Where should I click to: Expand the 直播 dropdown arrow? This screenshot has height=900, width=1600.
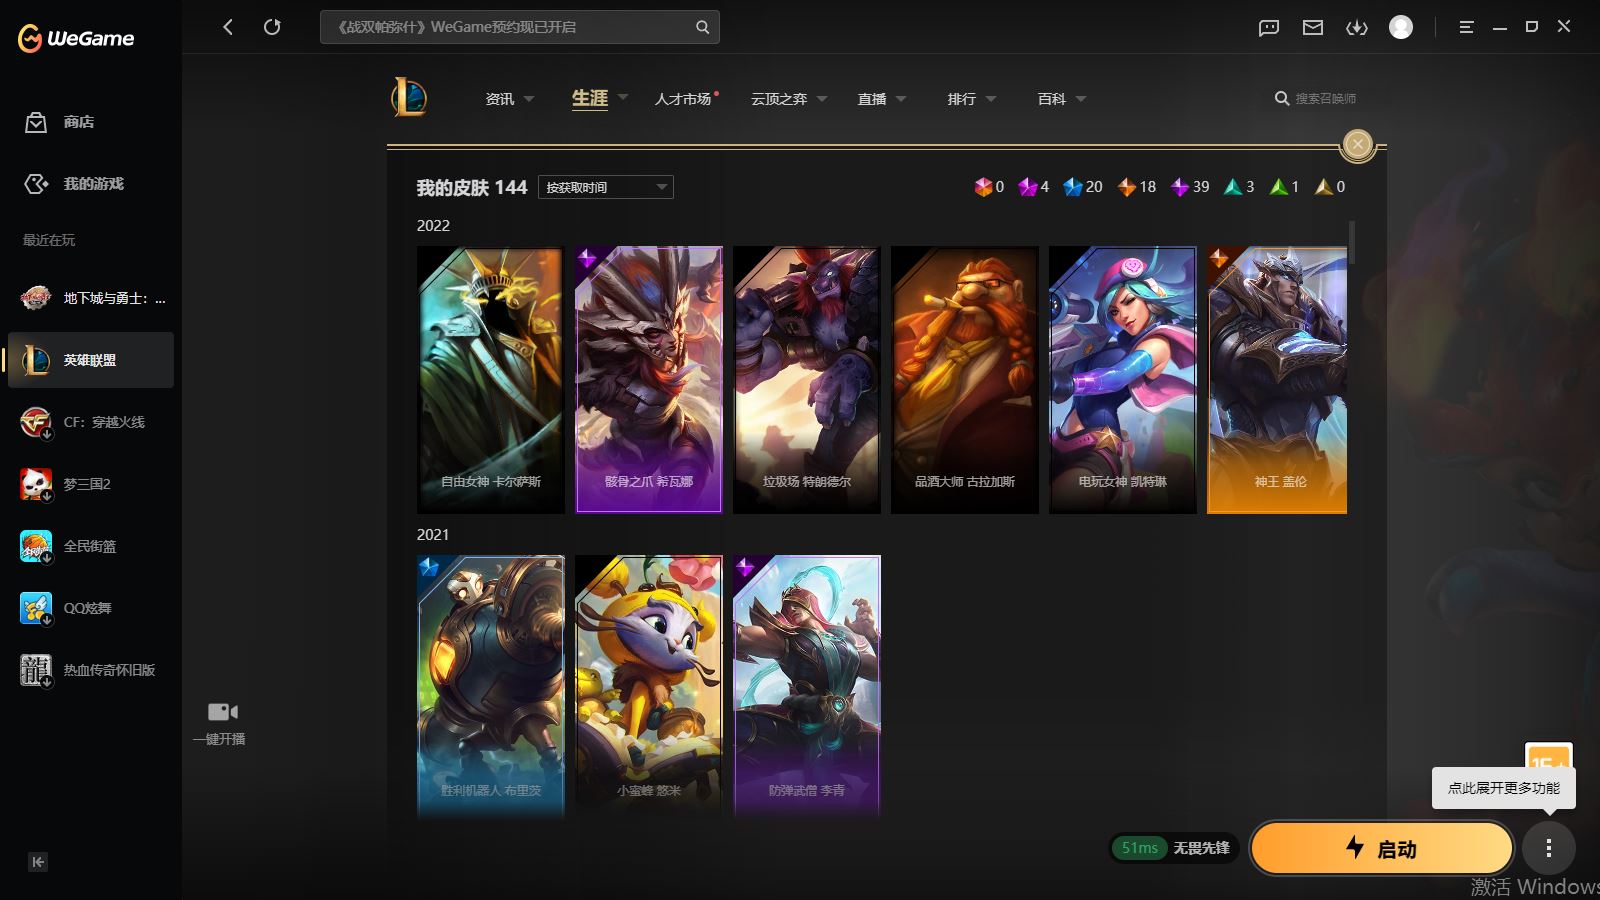click(x=901, y=99)
